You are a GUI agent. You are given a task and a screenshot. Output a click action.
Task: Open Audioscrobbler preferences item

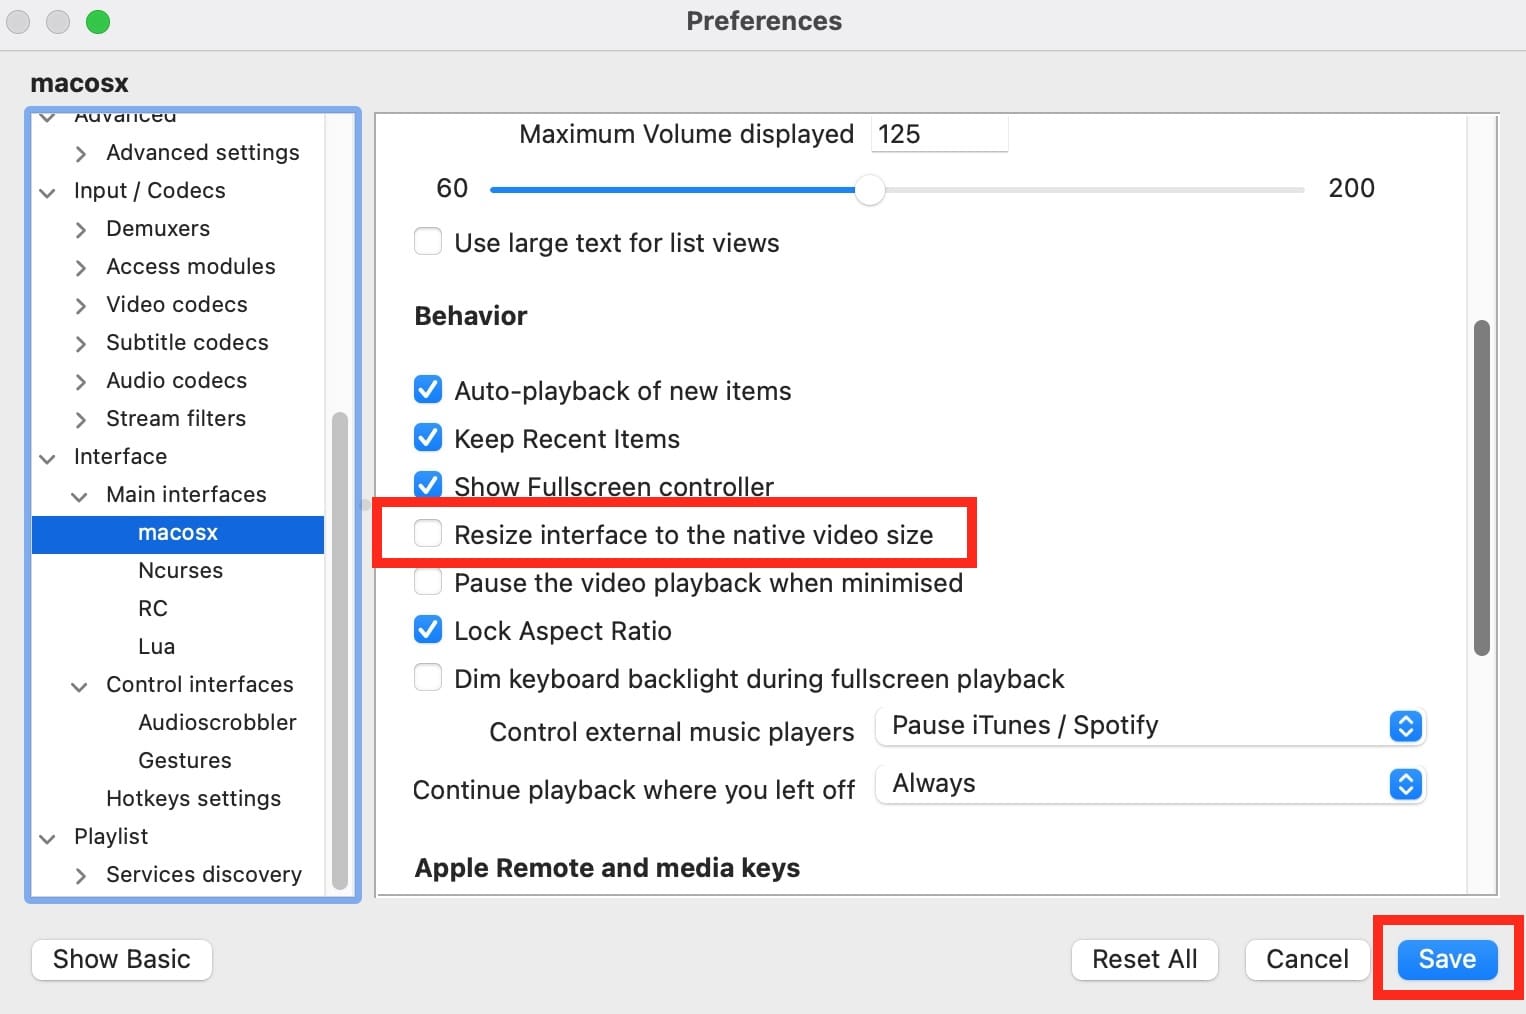[x=217, y=722]
